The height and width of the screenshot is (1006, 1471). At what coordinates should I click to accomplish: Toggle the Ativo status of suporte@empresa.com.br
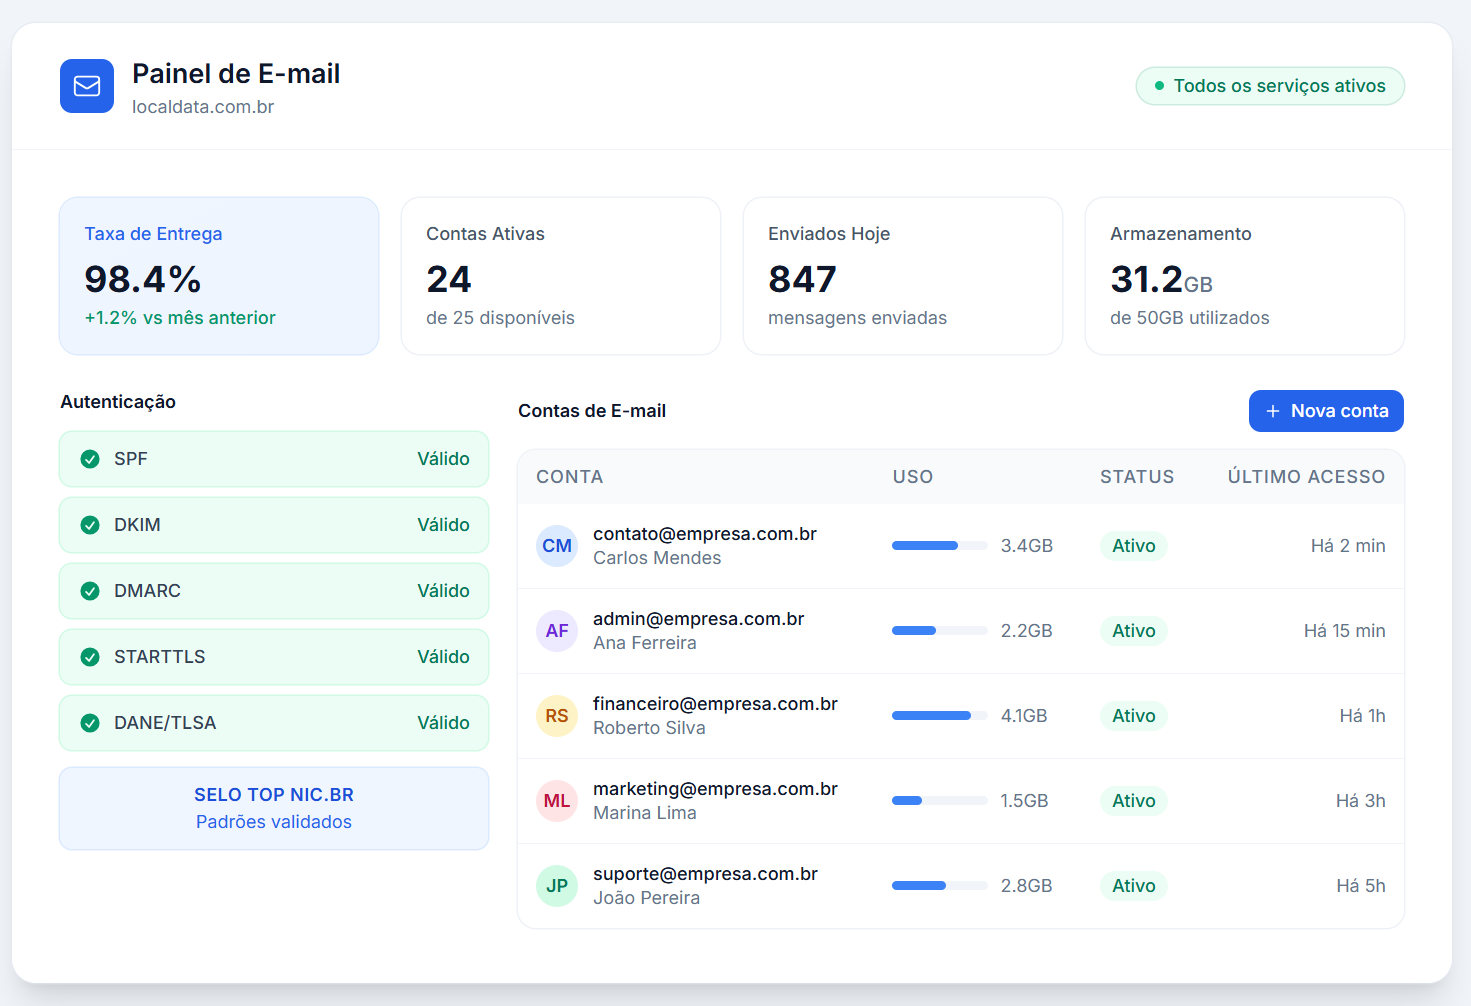[x=1133, y=886]
